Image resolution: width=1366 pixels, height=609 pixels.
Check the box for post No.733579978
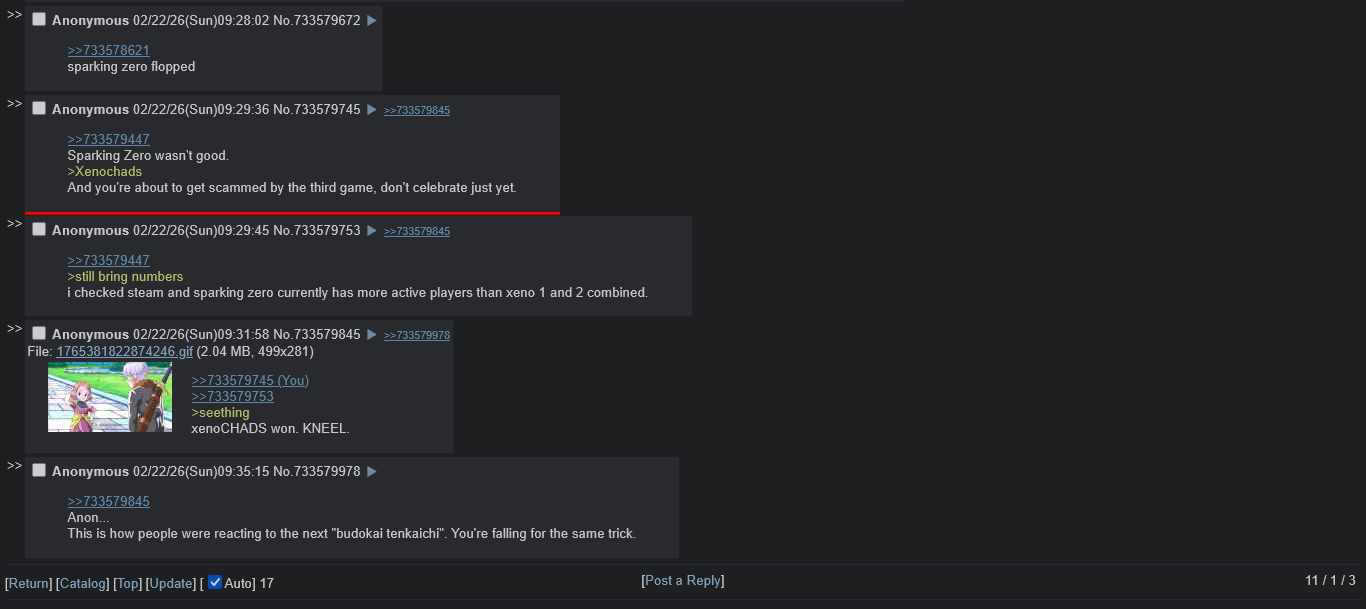coord(39,470)
